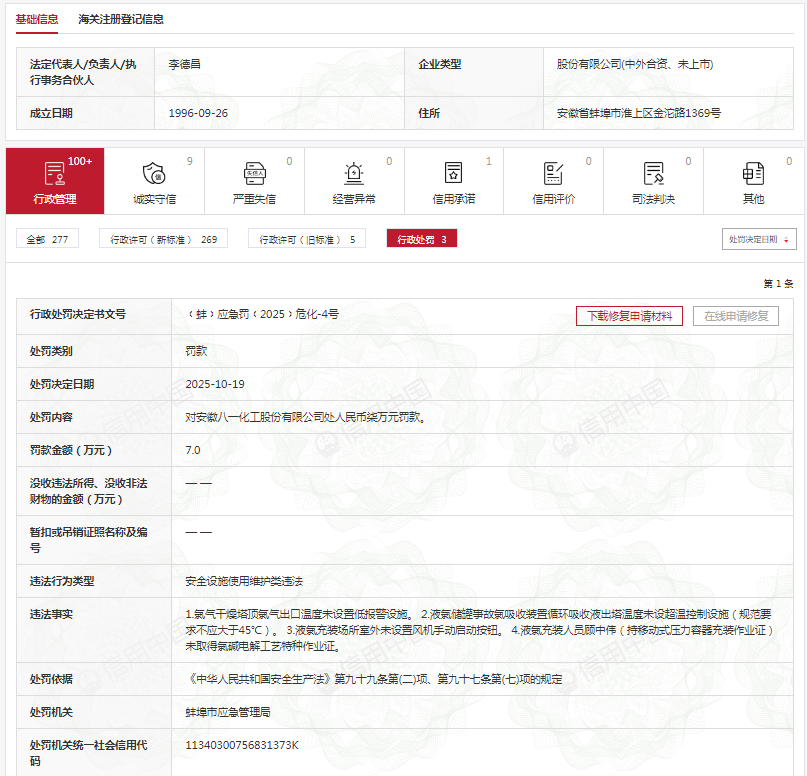The image size is (807, 776).
Task: Select the 信用评价 evaluation icon
Action: pyautogui.click(x=553, y=174)
